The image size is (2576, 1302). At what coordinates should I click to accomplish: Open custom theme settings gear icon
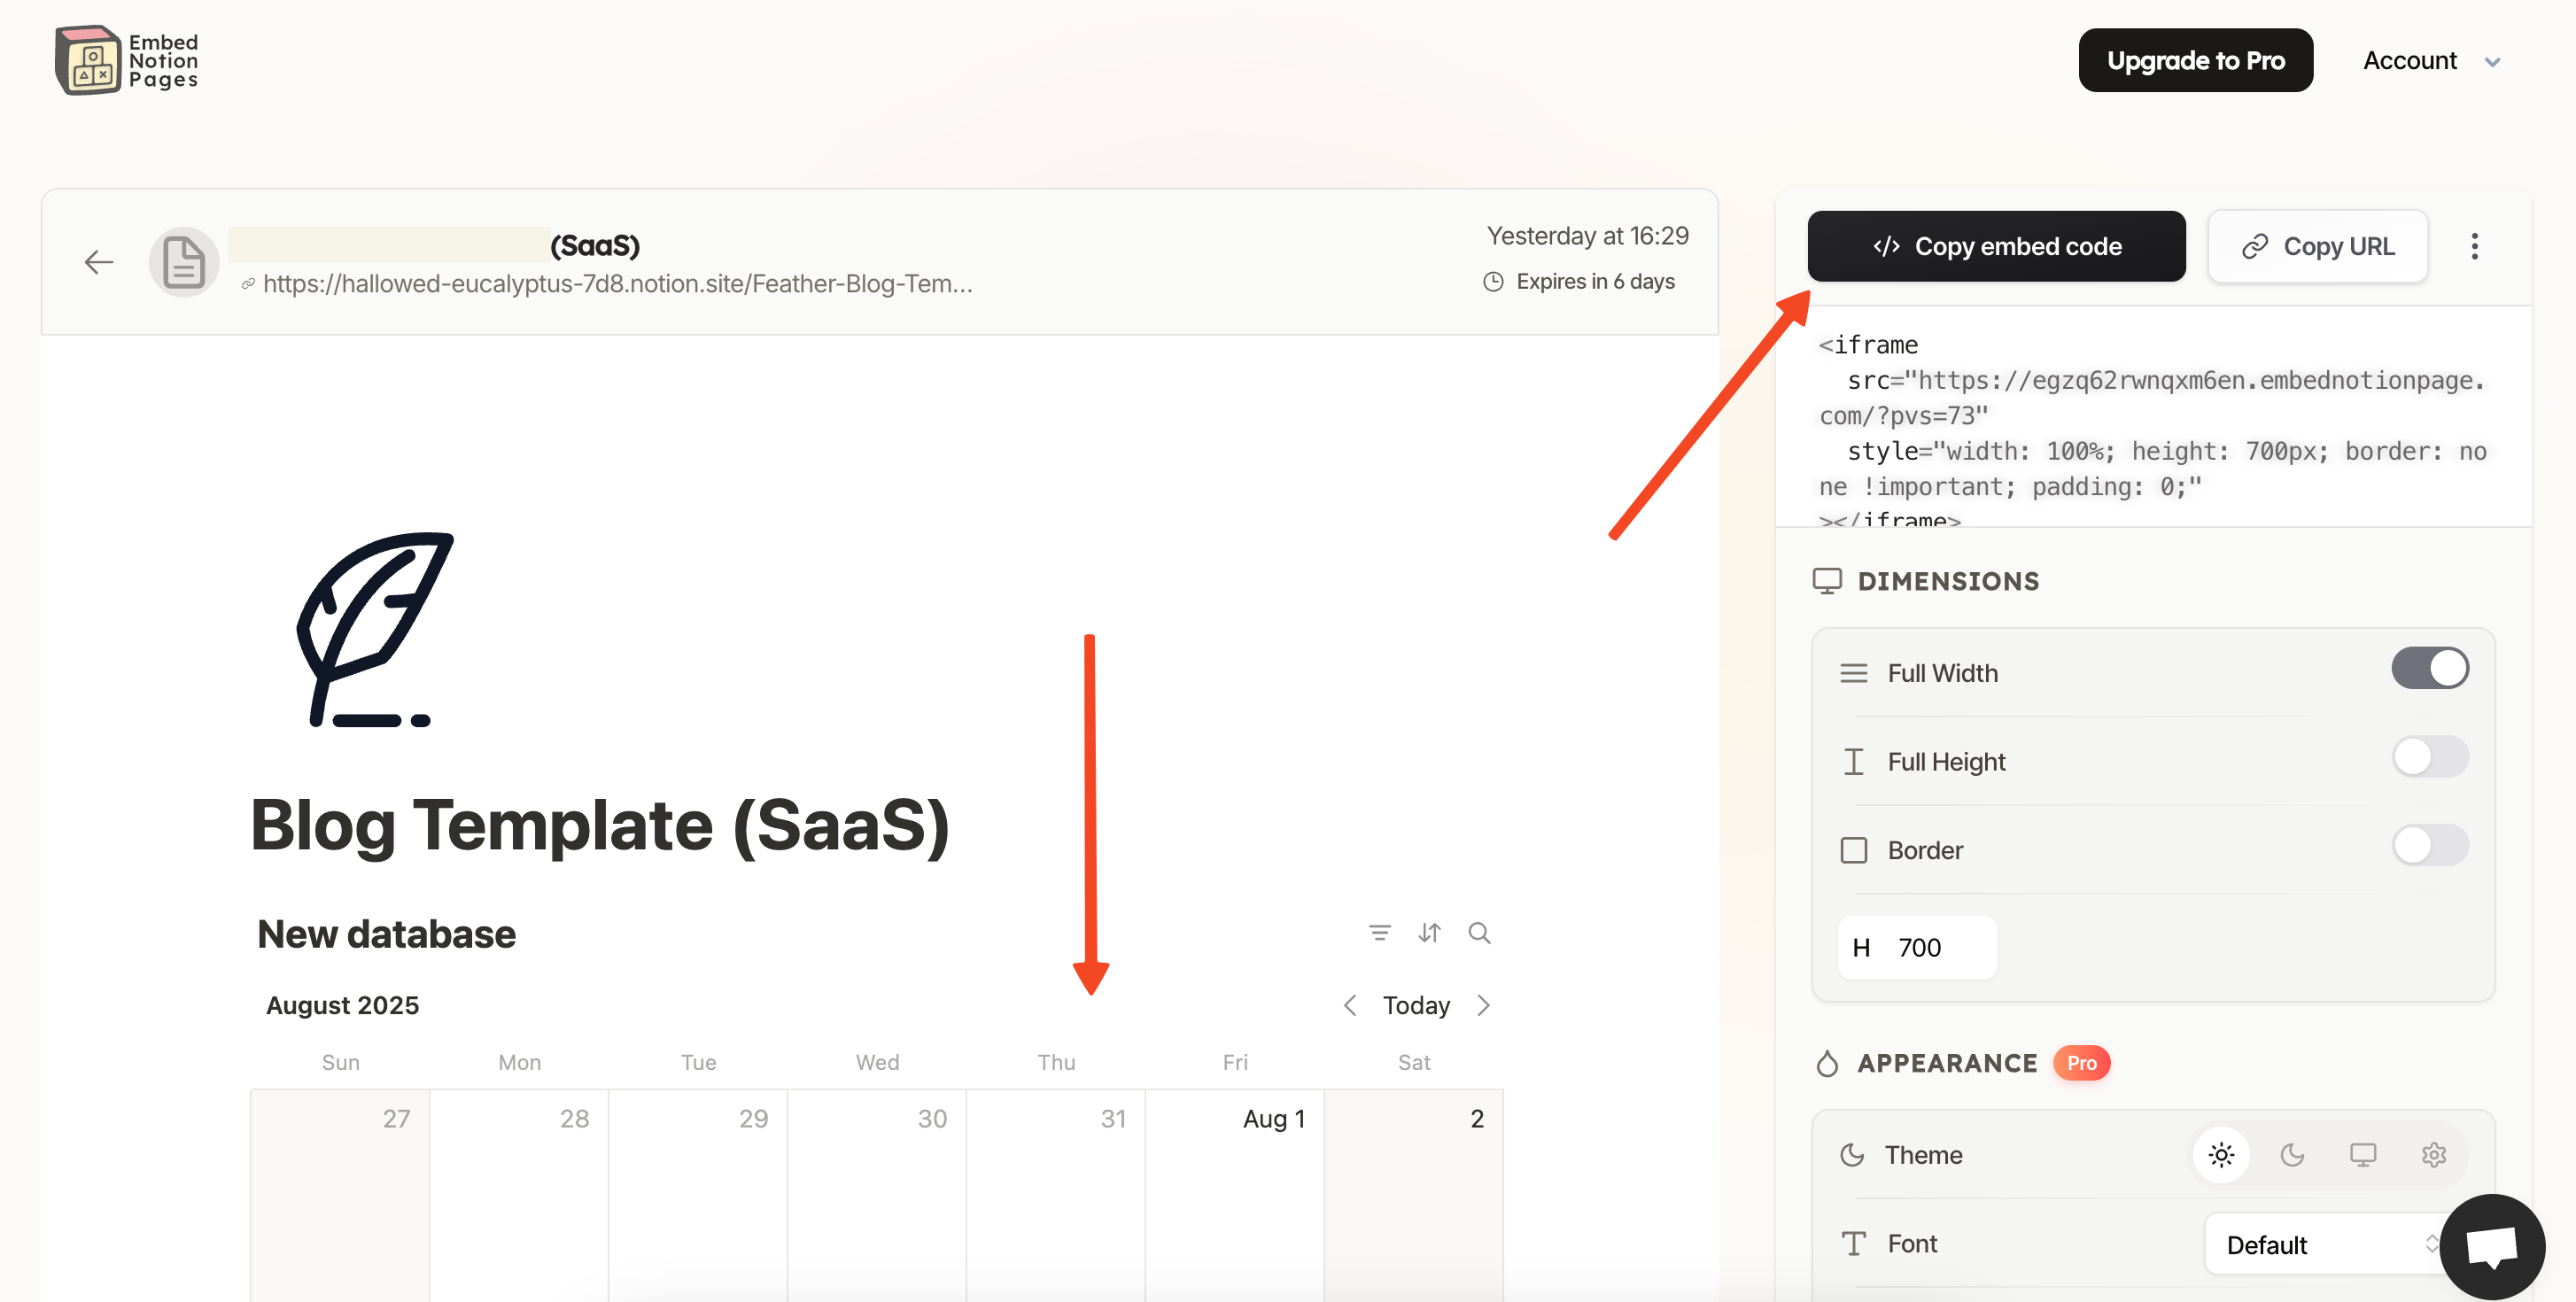point(2433,1155)
